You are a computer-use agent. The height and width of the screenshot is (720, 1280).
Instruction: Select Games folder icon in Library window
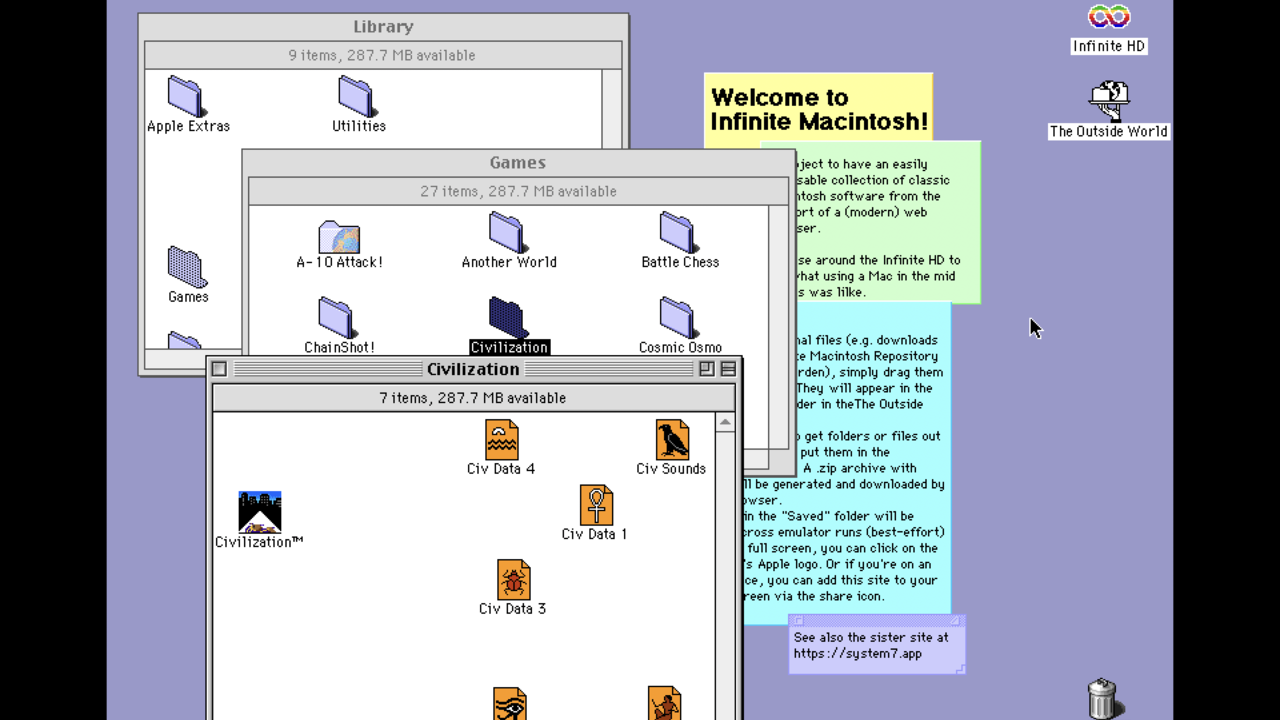186,267
